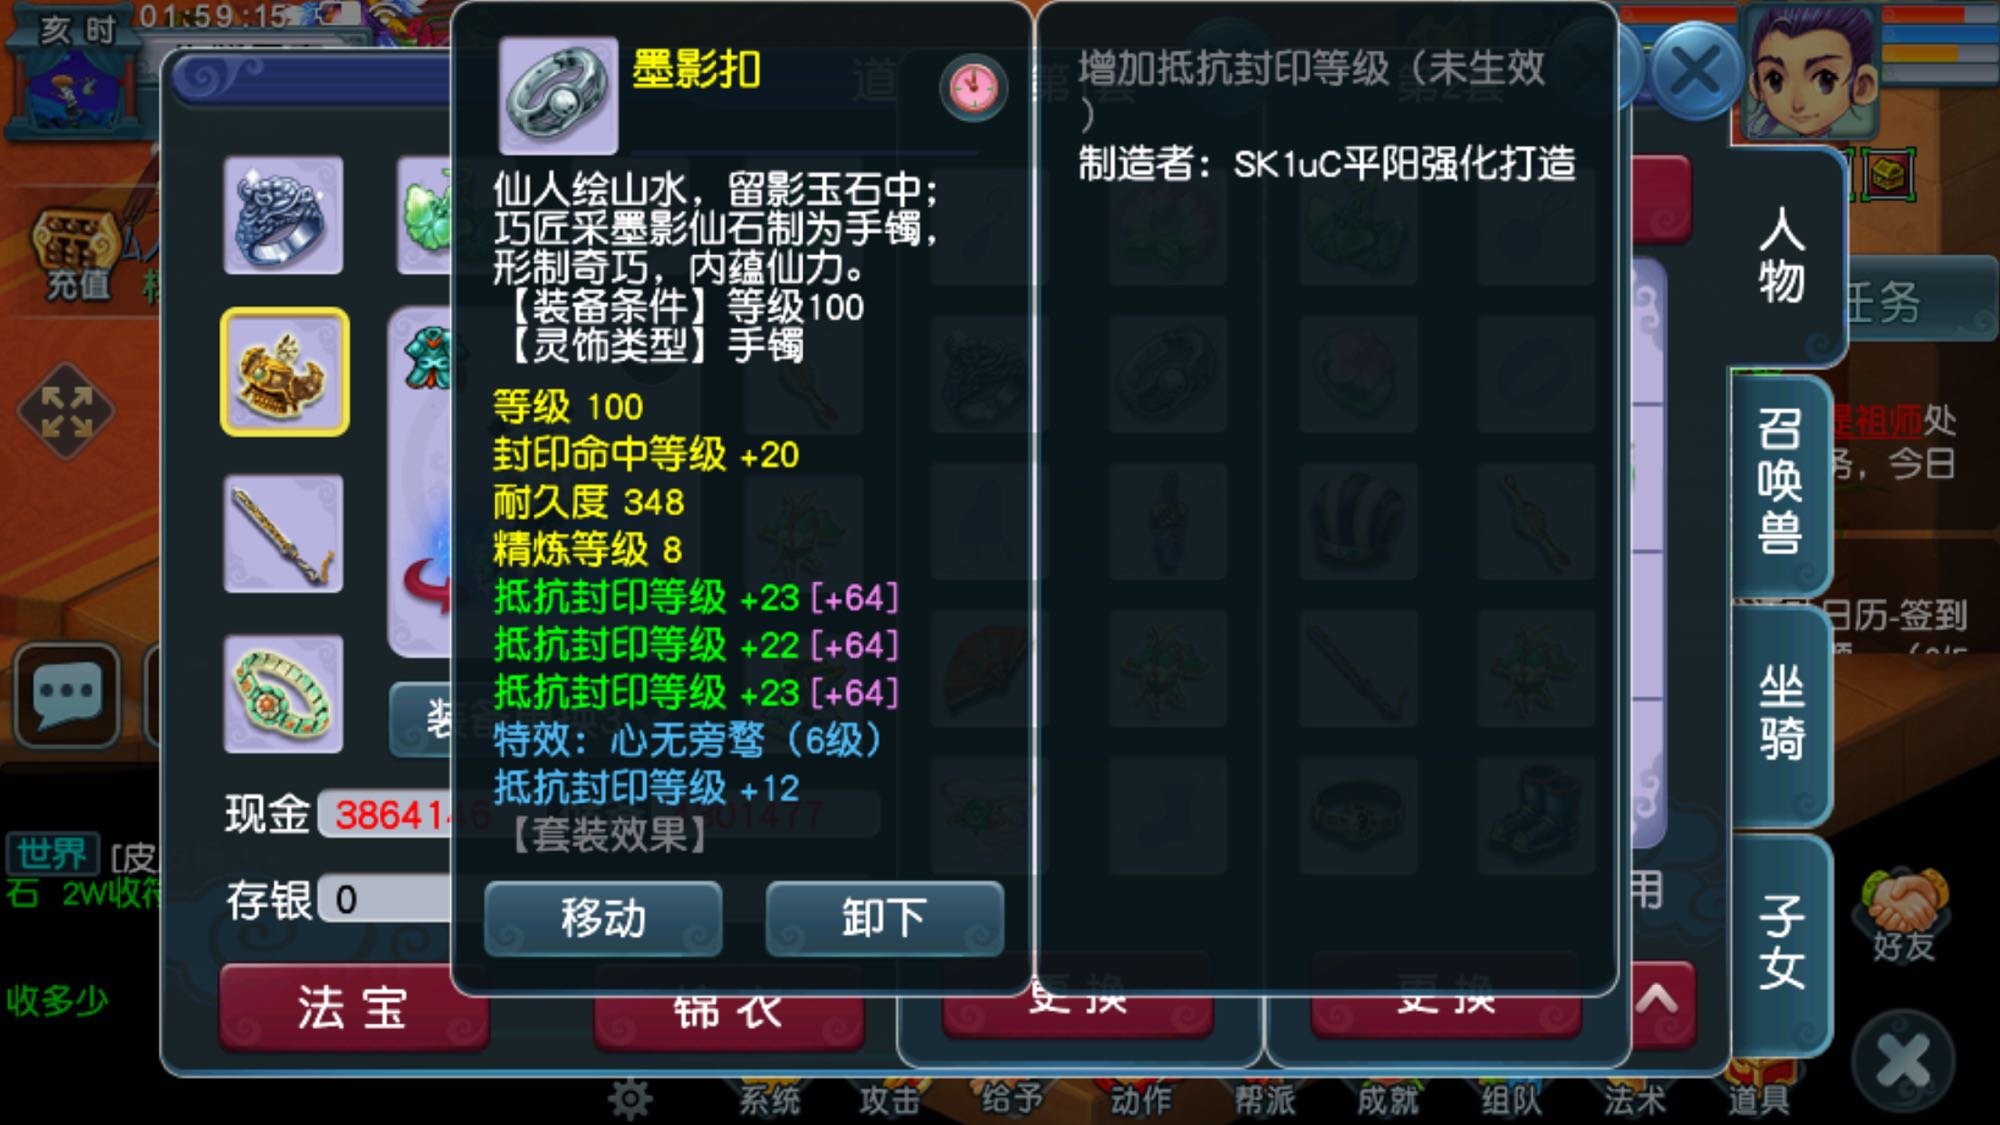Select the silver dragon ring equipment slot

(x=283, y=215)
